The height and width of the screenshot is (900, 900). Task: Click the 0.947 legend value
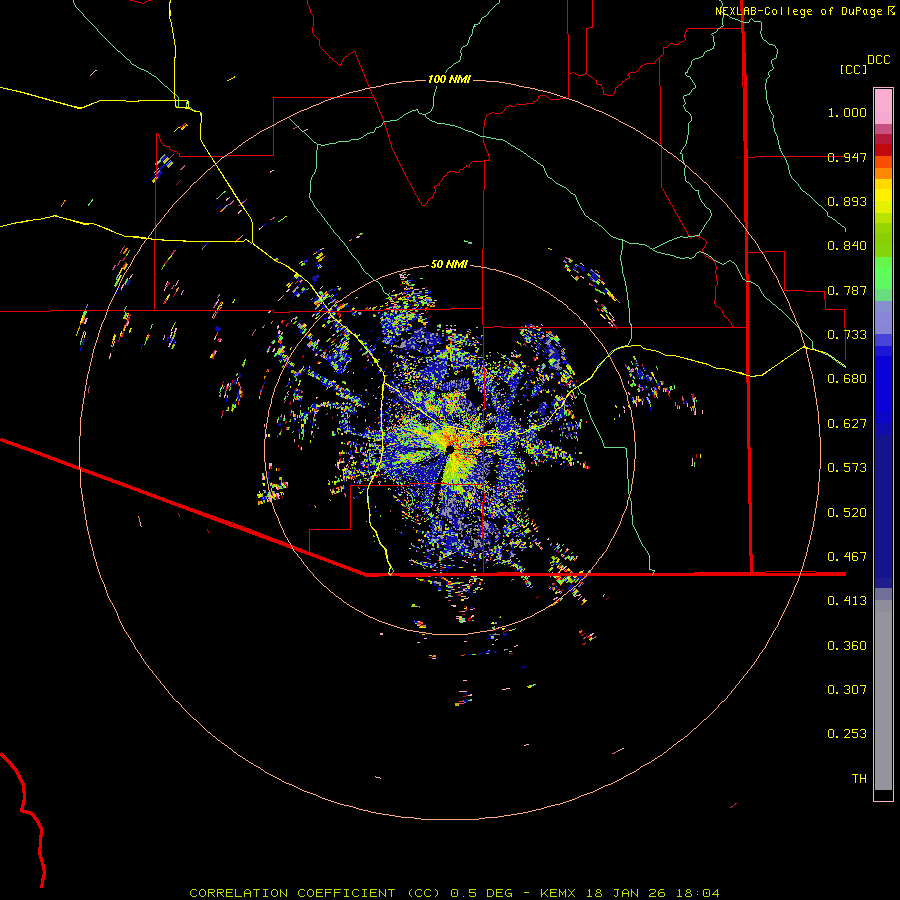pos(847,157)
